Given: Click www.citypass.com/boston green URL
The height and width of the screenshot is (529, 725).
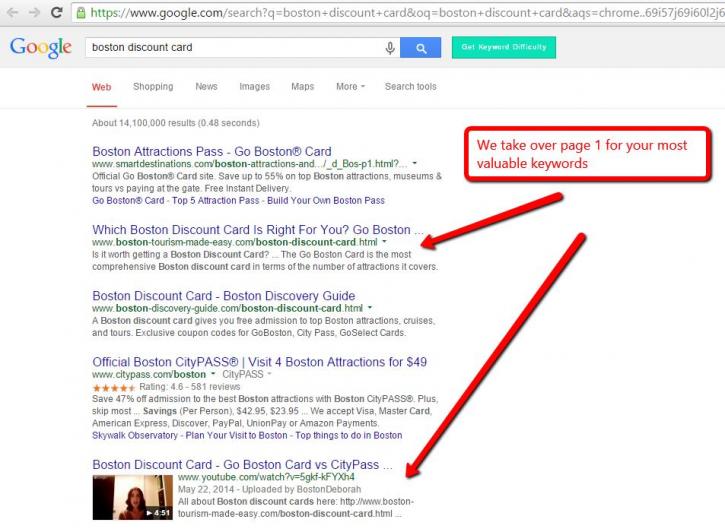Looking at the screenshot, I should tap(149, 375).
